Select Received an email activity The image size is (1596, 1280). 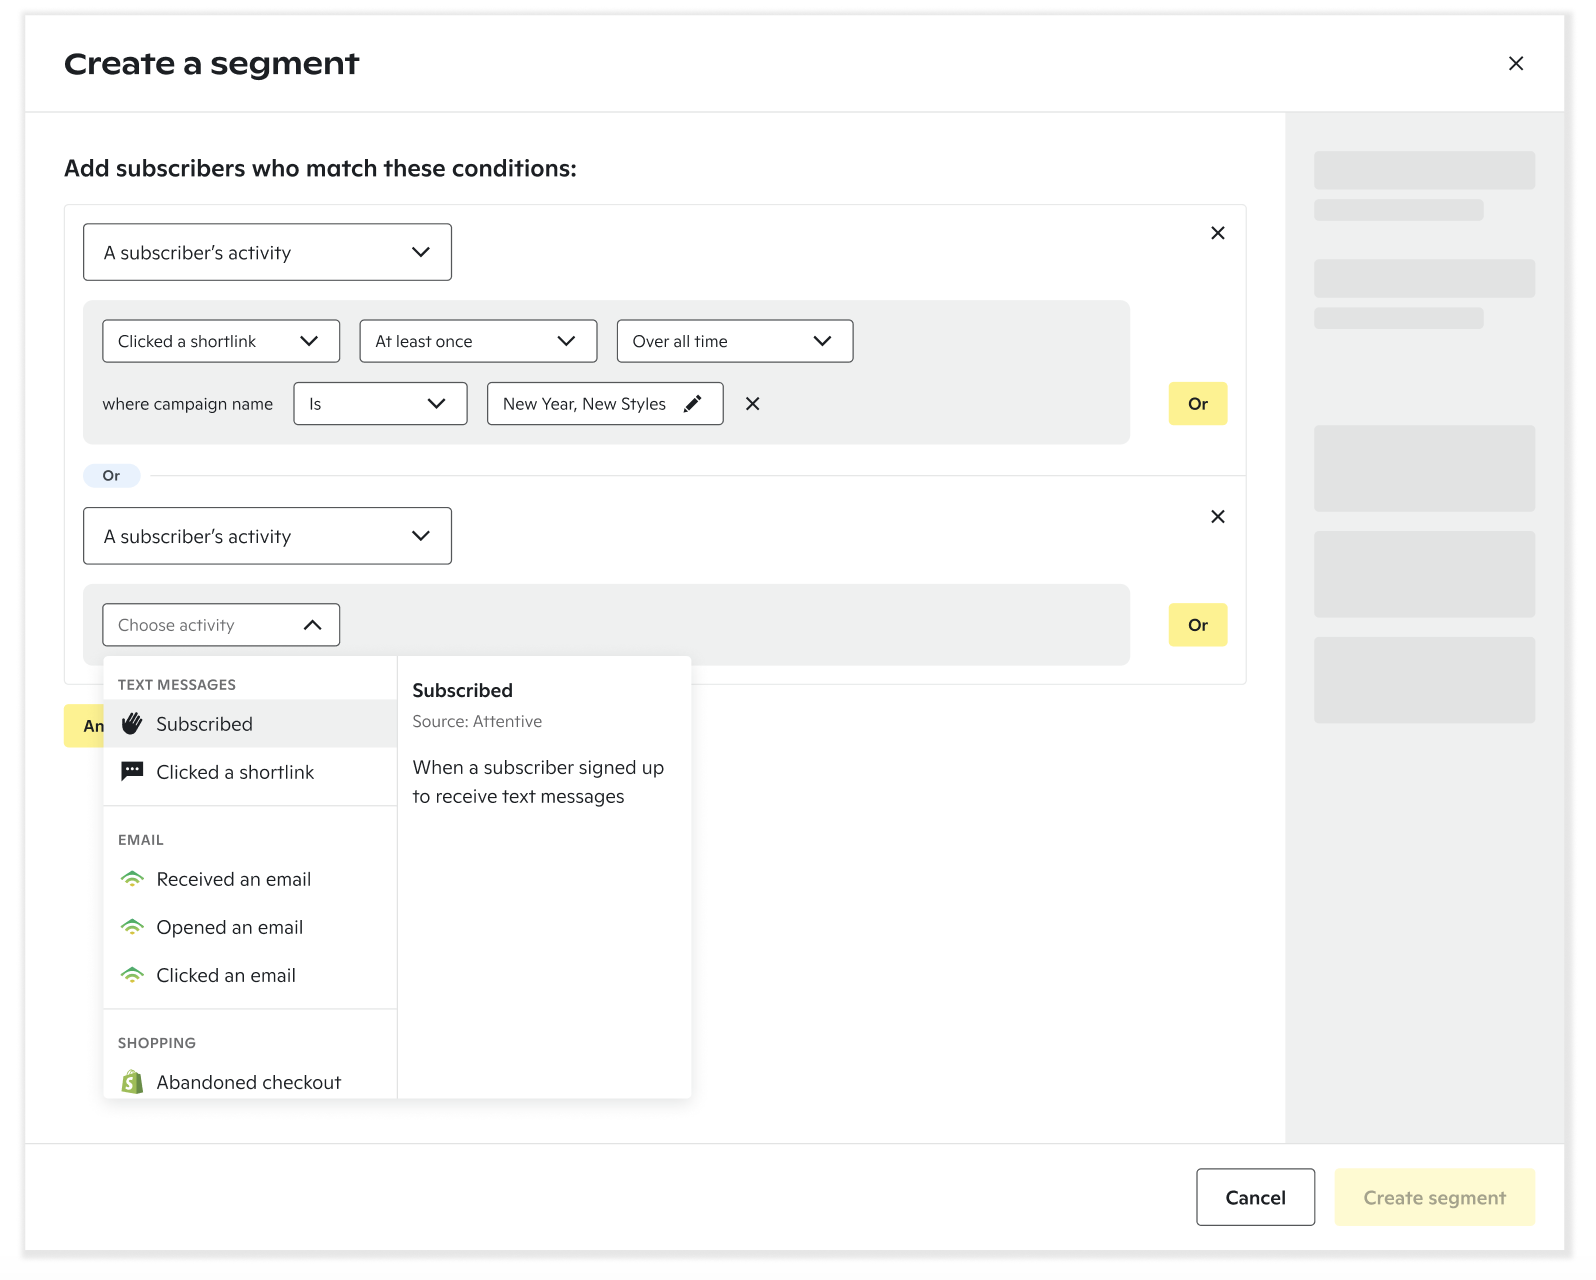[233, 879]
